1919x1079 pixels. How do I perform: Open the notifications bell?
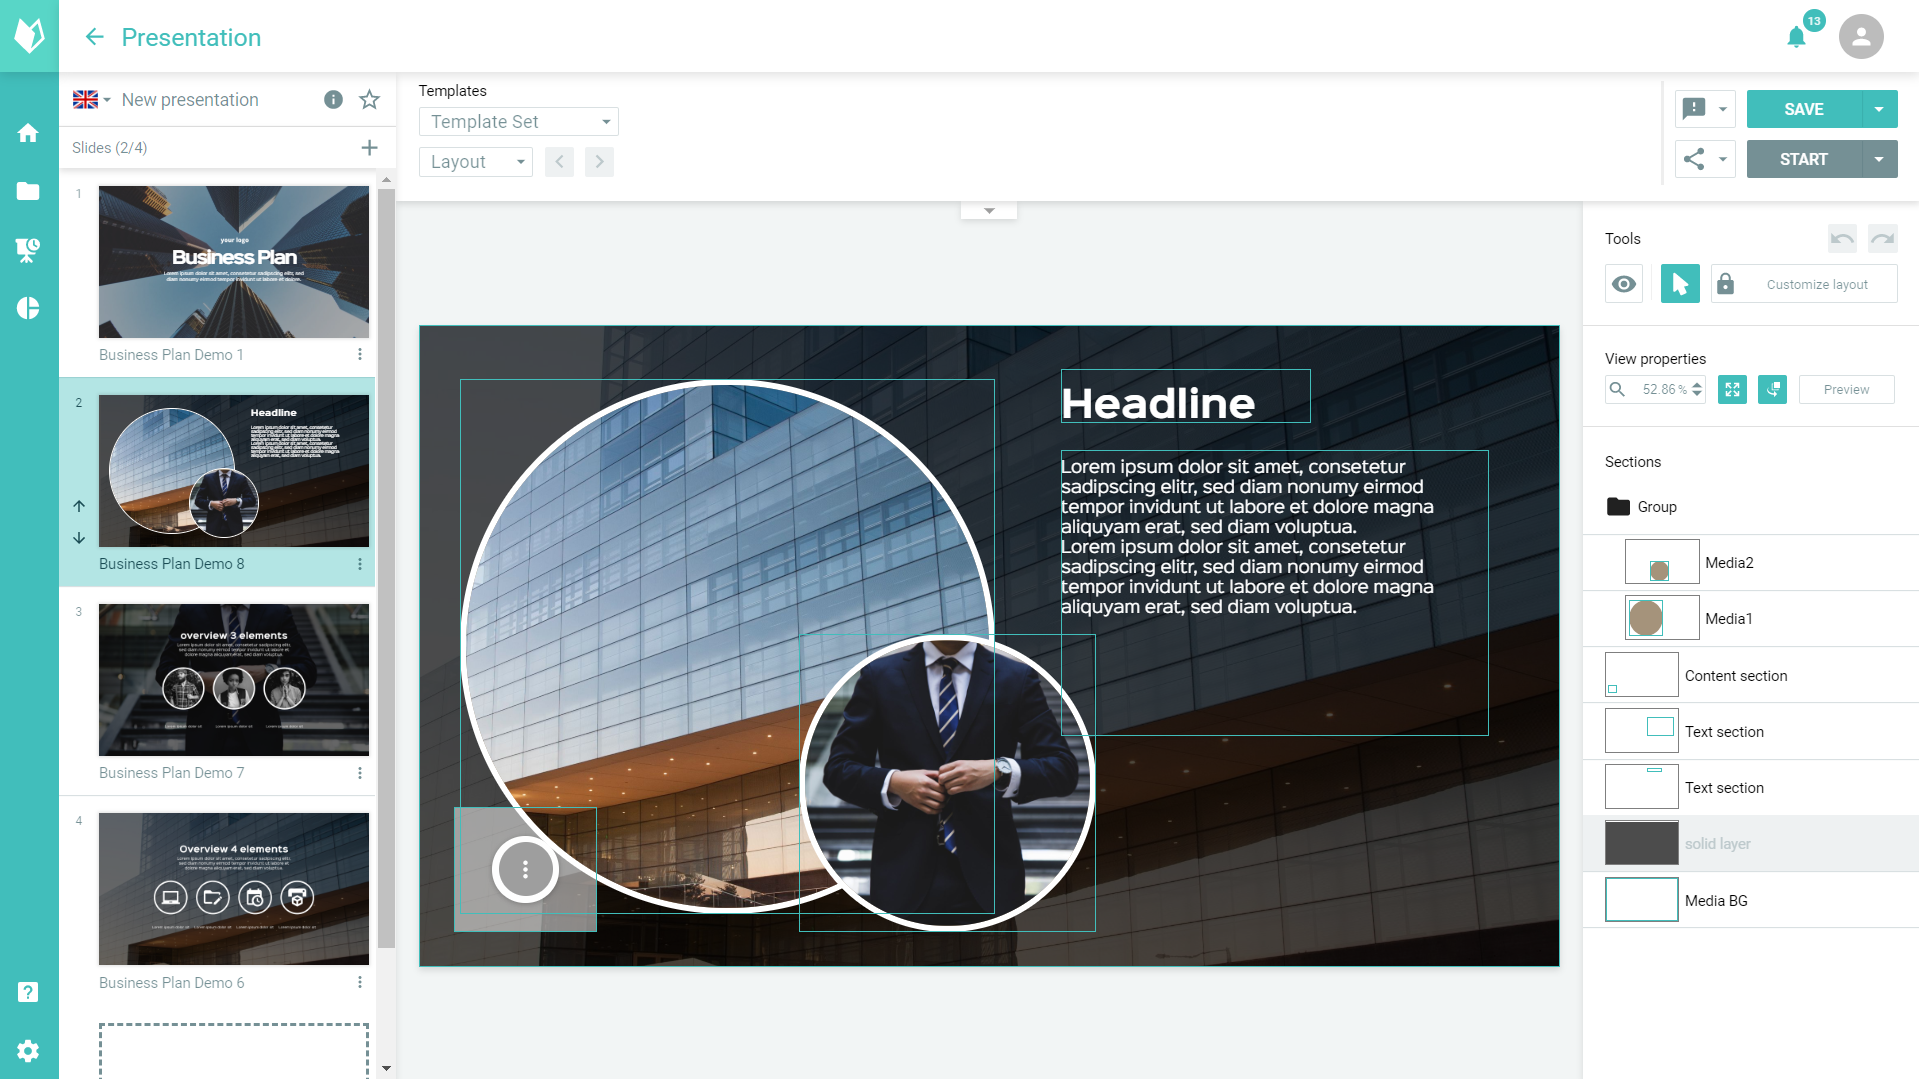tap(1797, 37)
